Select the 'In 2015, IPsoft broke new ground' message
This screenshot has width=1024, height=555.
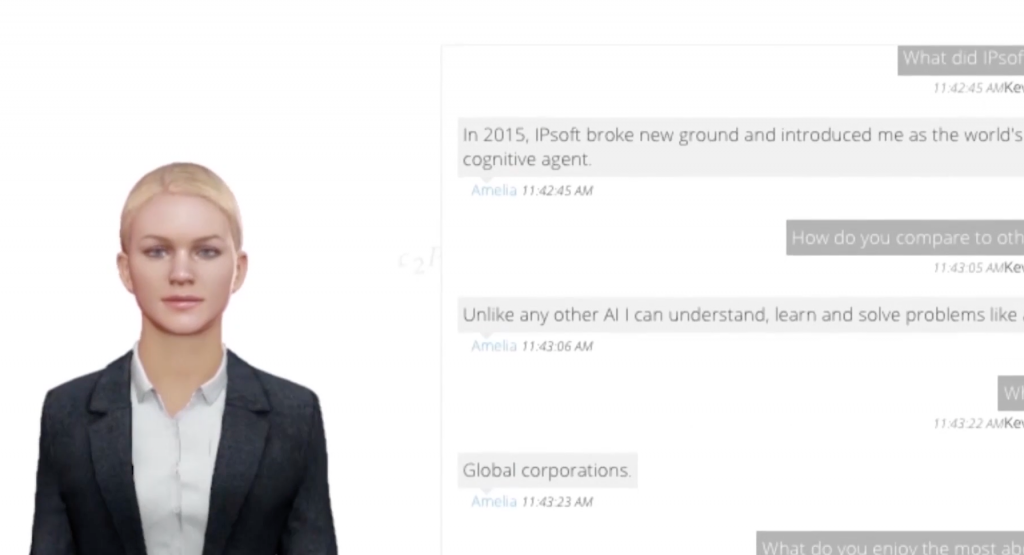click(x=741, y=147)
